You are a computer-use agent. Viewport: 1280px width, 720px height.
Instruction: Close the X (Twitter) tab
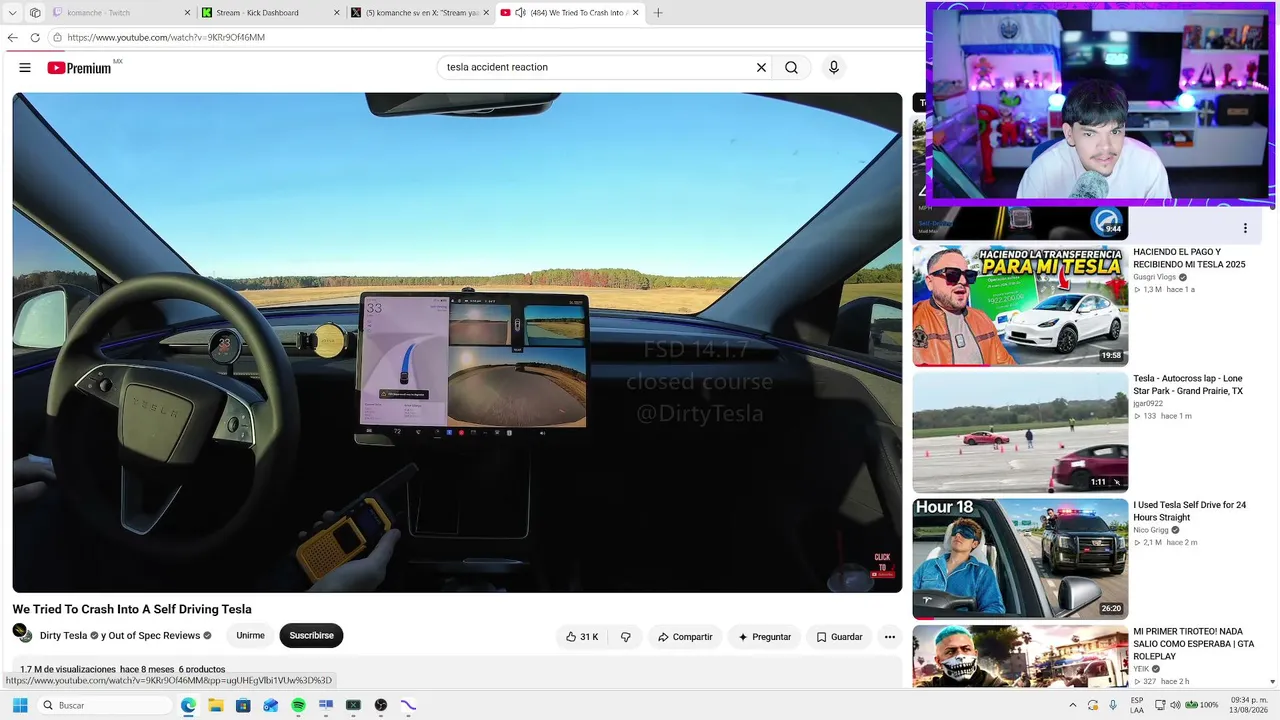click(x=486, y=13)
